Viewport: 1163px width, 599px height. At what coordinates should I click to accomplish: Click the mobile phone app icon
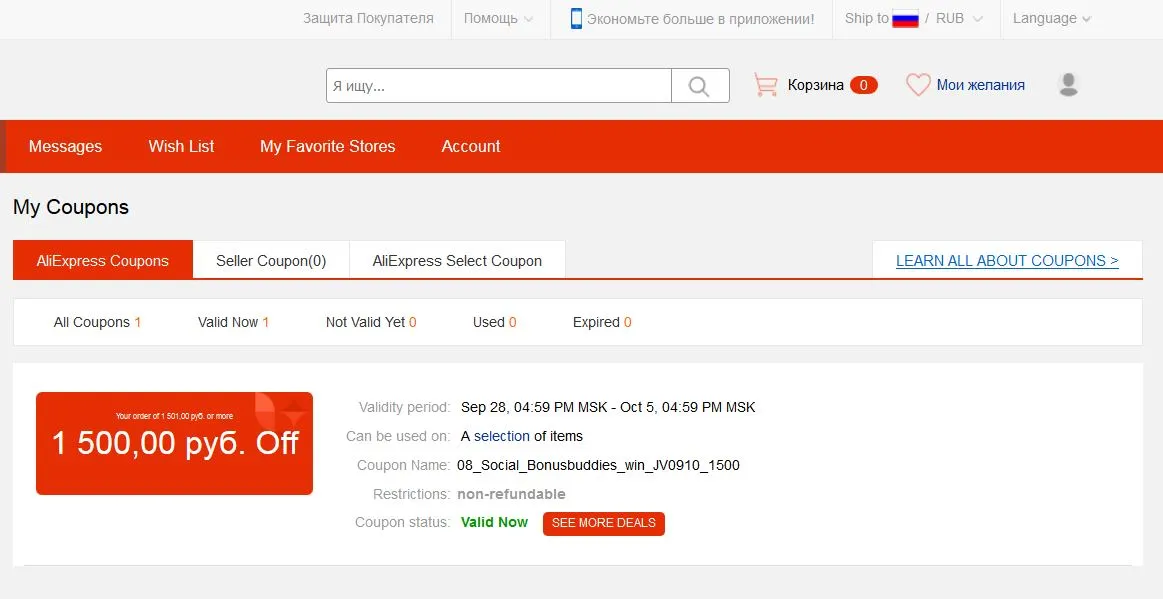coord(576,19)
